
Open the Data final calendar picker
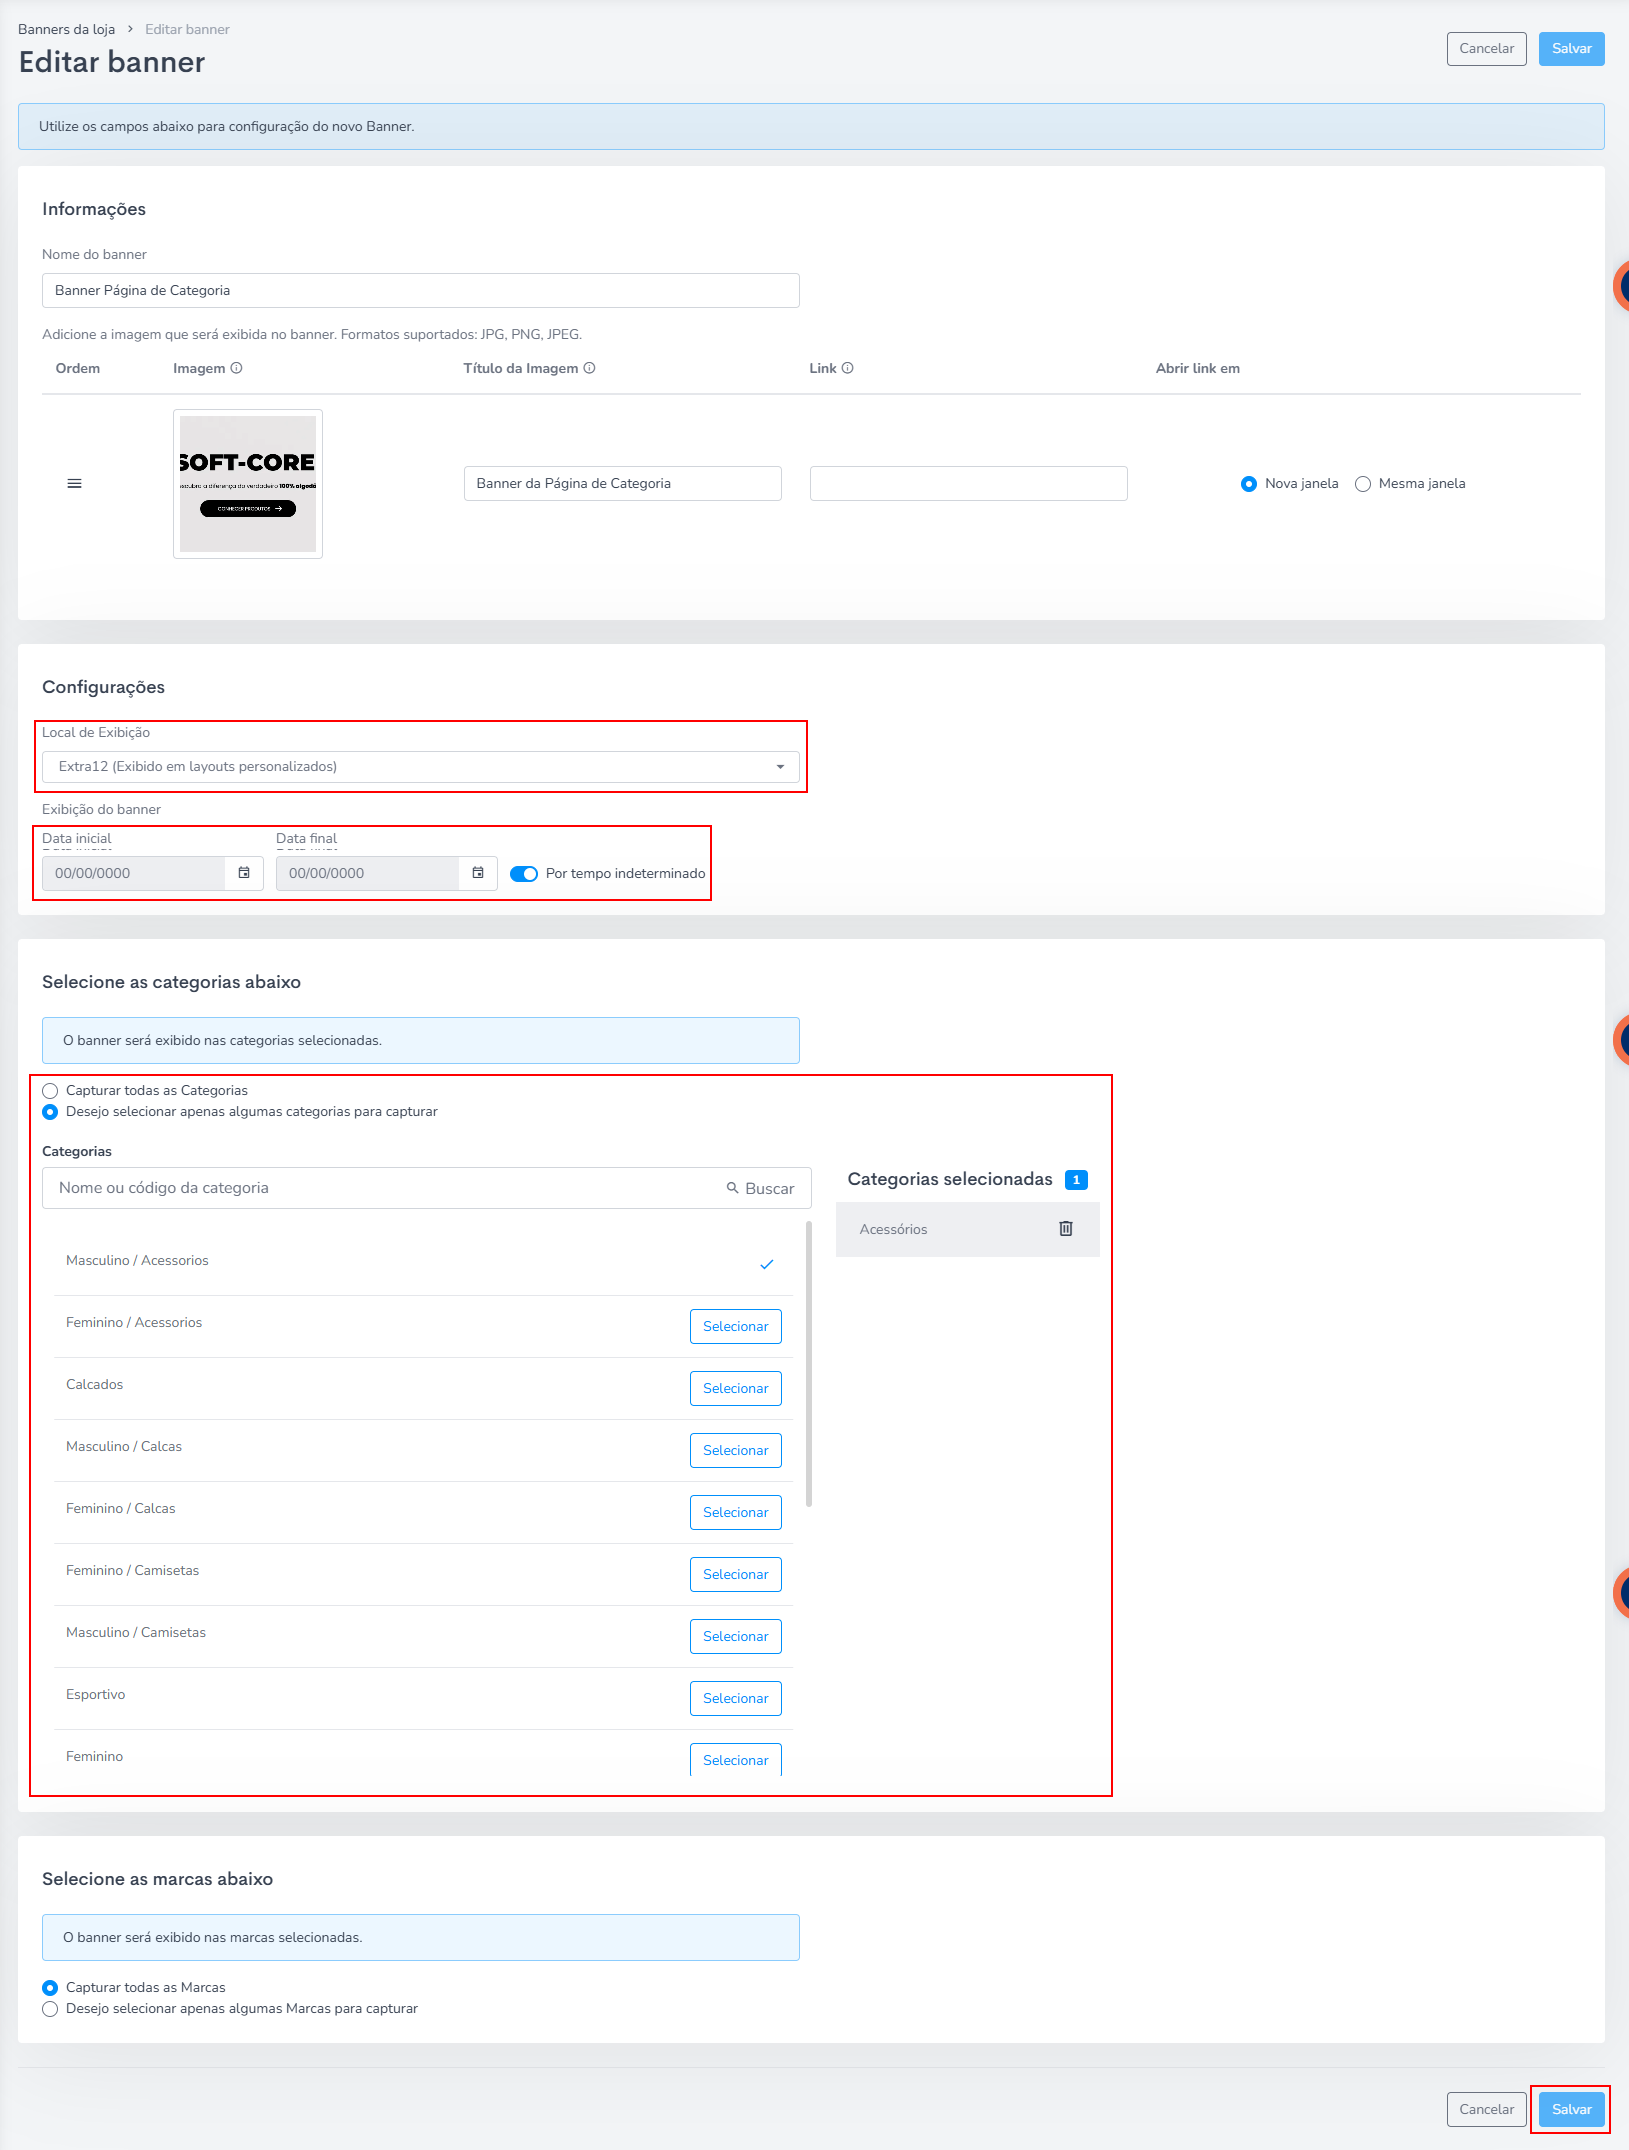coord(478,873)
